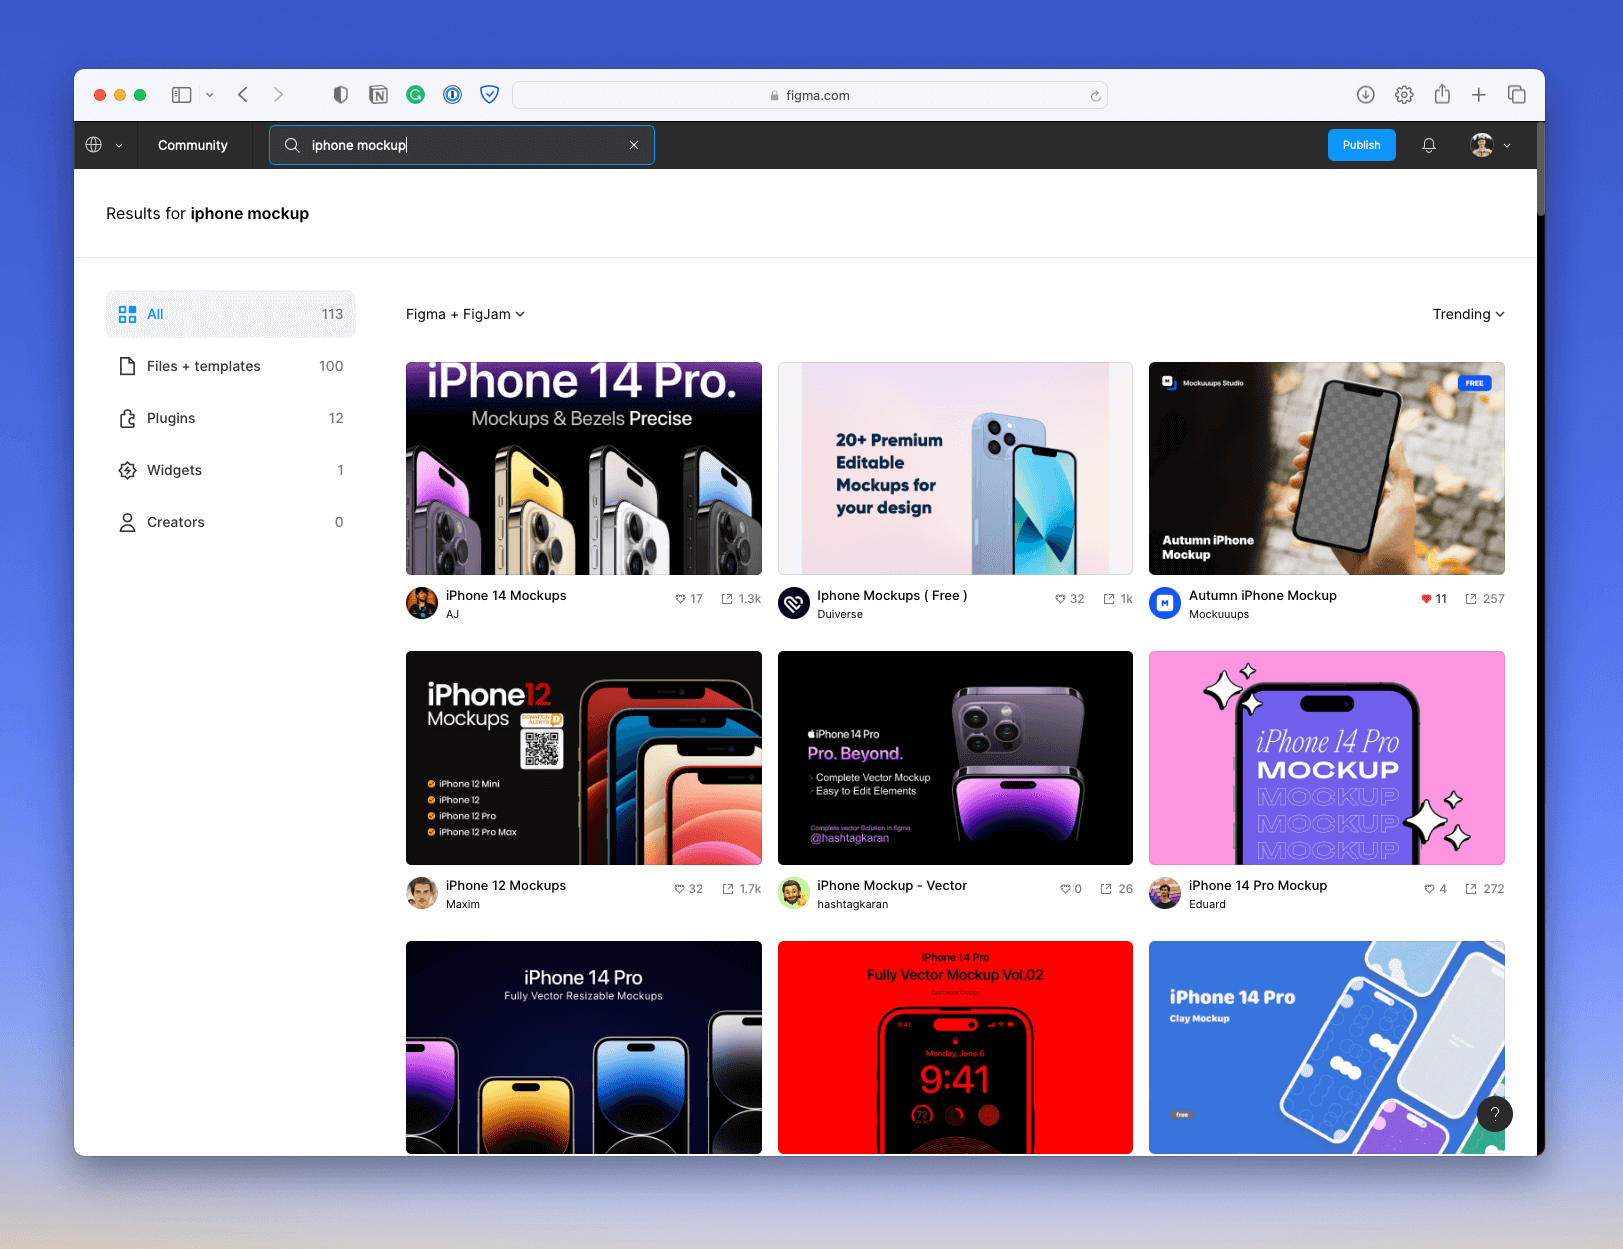Image resolution: width=1623 pixels, height=1249 pixels.
Task: Open the Figma + FigJam filter dropdown
Action: (464, 314)
